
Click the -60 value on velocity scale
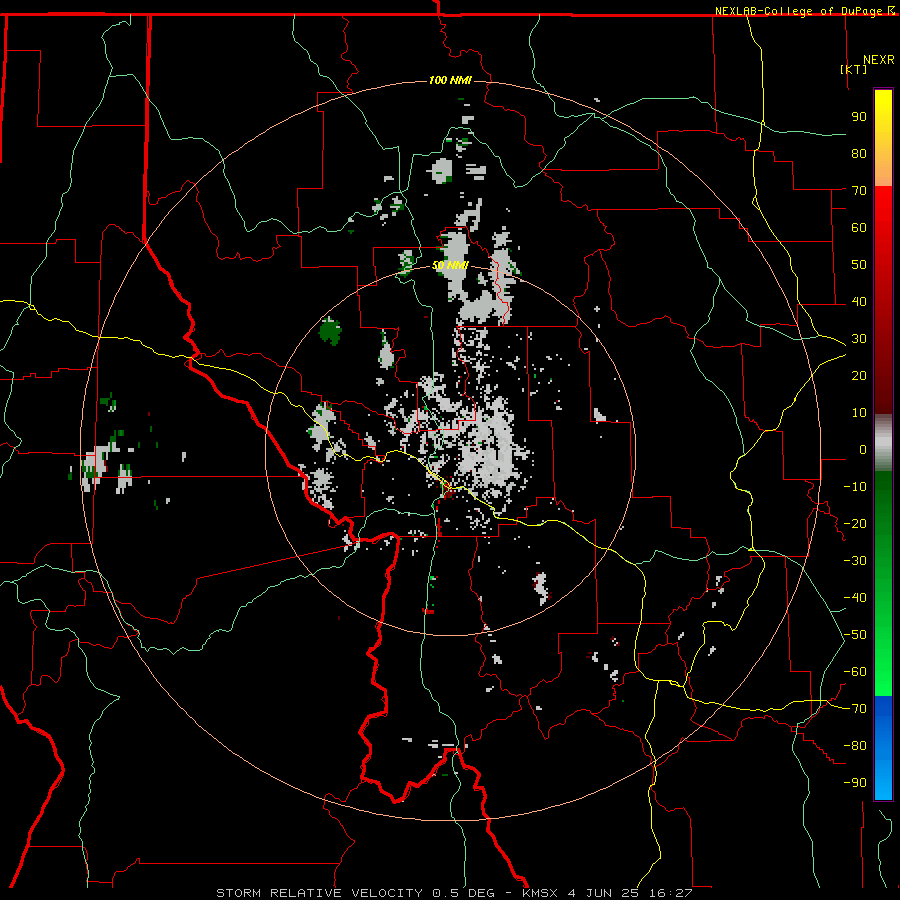pyautogui.click(x=855, y=672)
